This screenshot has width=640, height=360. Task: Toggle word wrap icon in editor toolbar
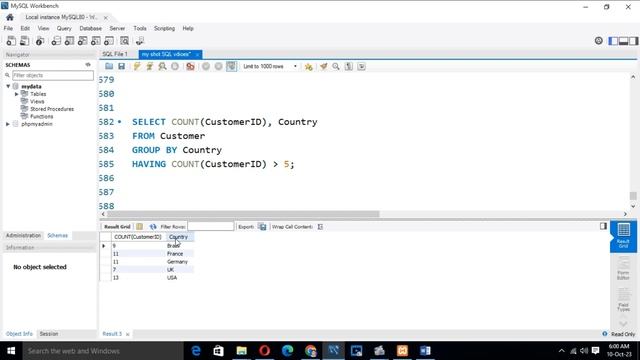click(x=361, y=66)
